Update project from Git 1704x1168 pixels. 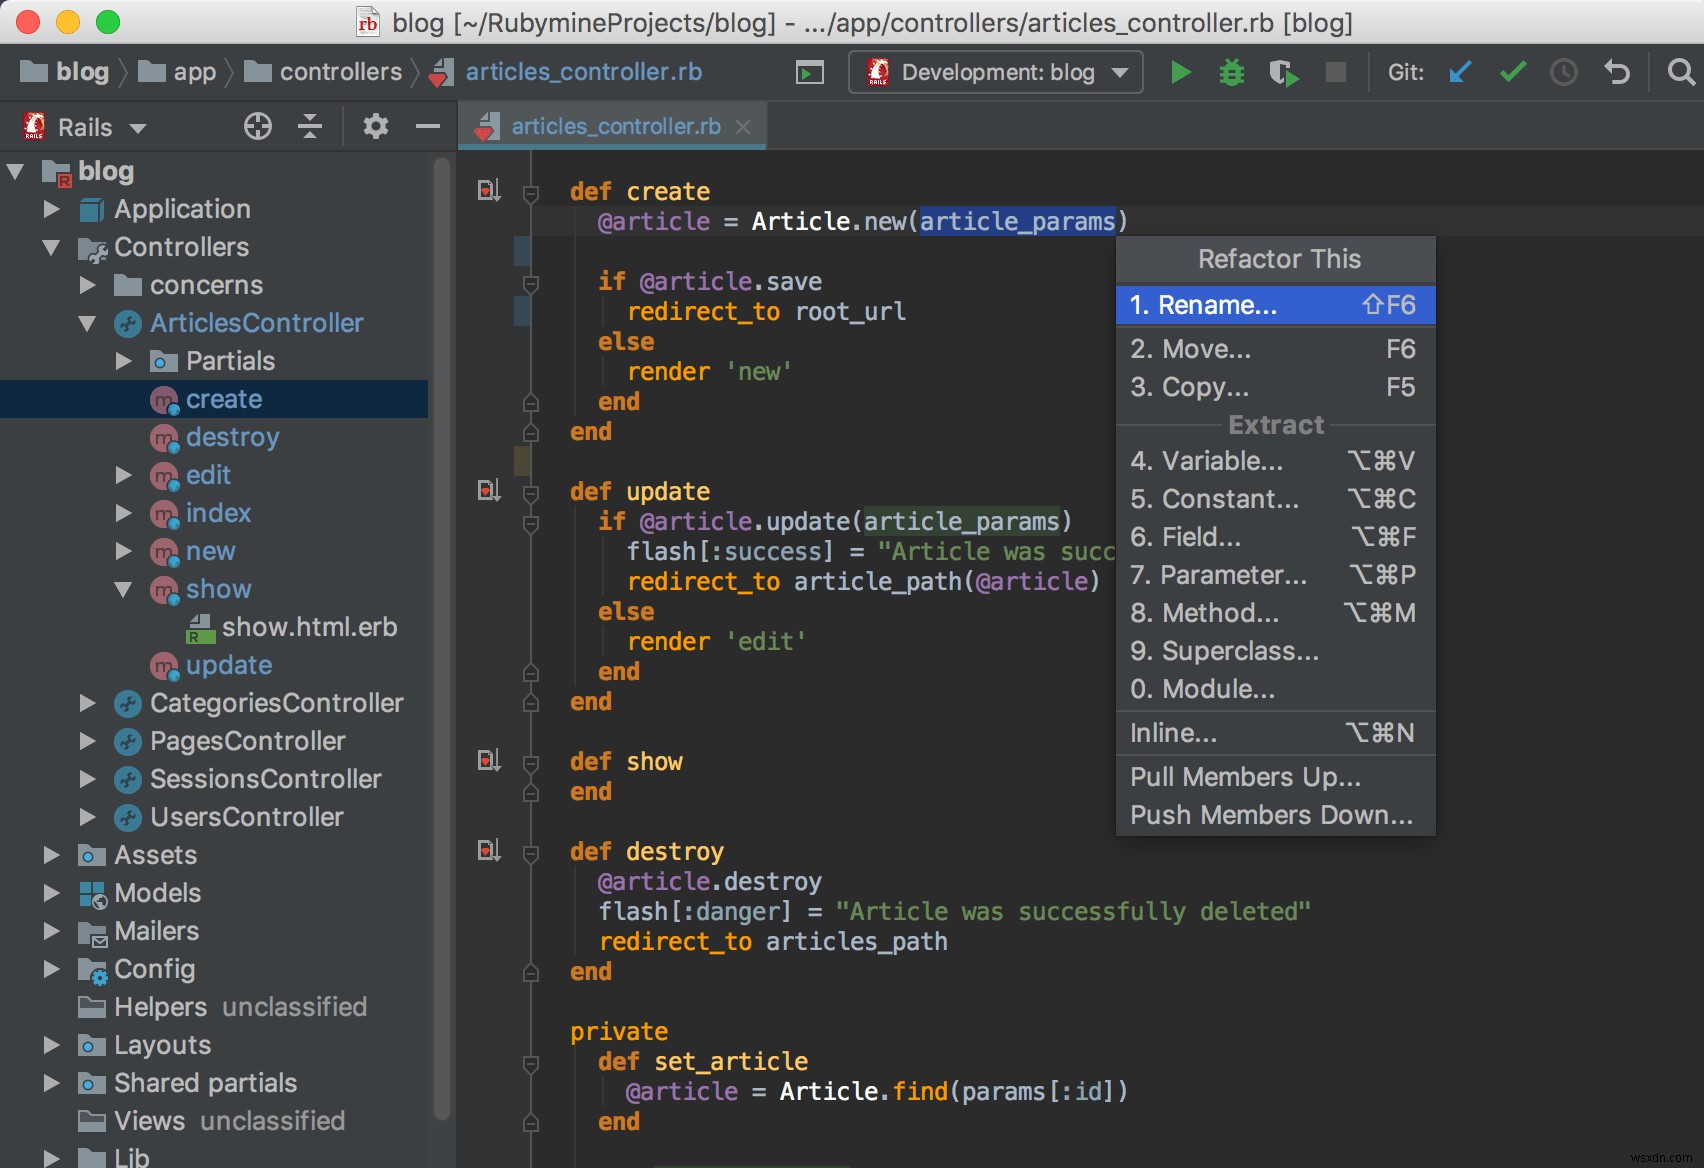point(1460,71)
